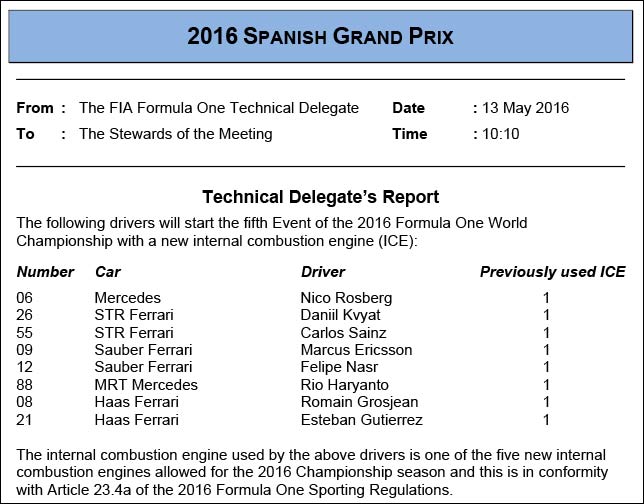Click the Number column header

(x=45, y=271)
